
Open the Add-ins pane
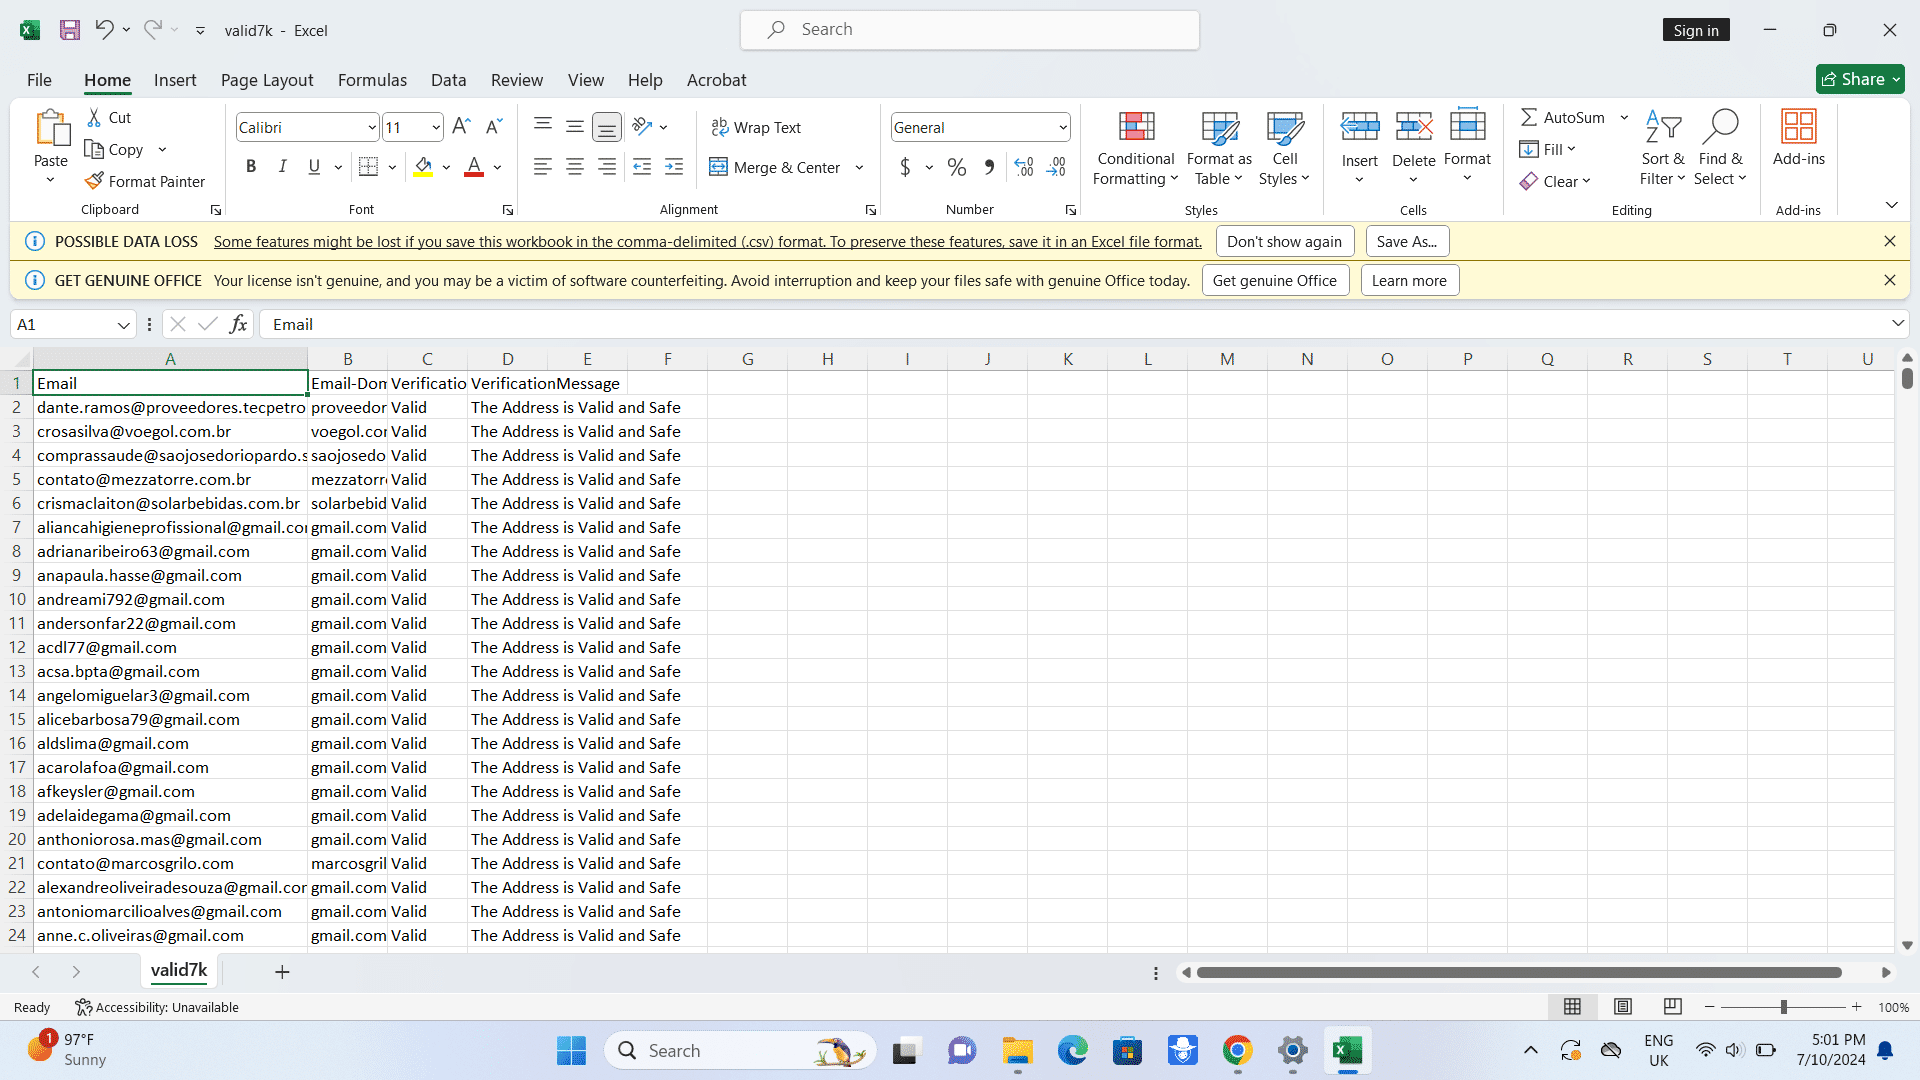click(x=1799, y=138)
